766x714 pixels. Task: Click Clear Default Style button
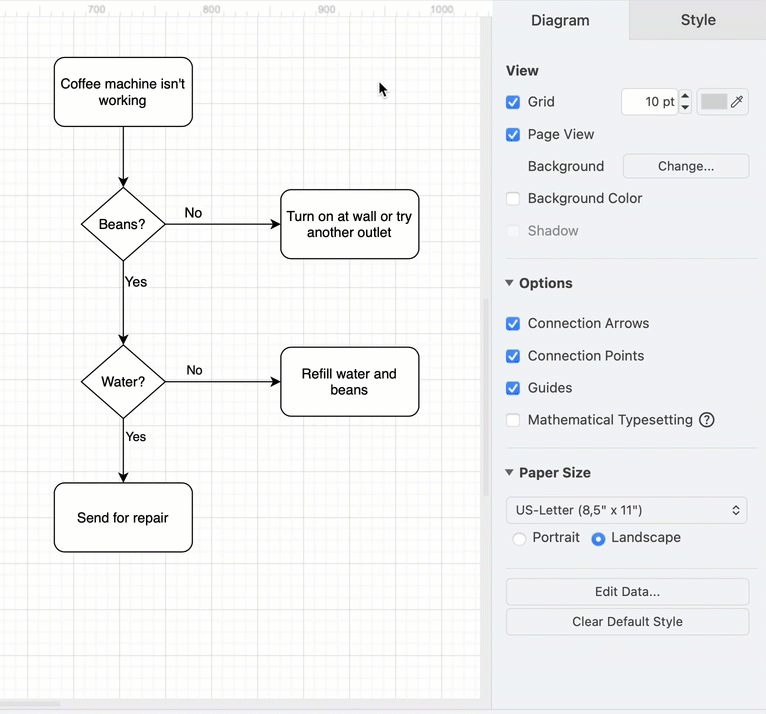tap(627, 621)
